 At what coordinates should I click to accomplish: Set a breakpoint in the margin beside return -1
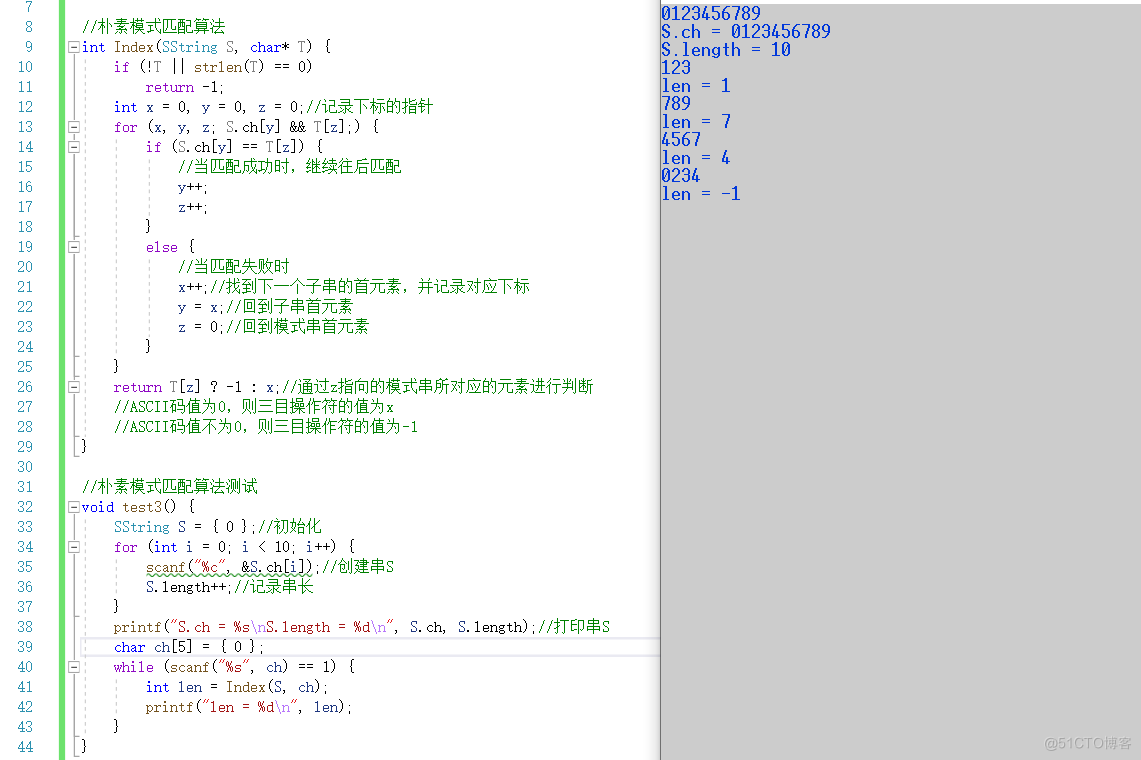[50, 87]
